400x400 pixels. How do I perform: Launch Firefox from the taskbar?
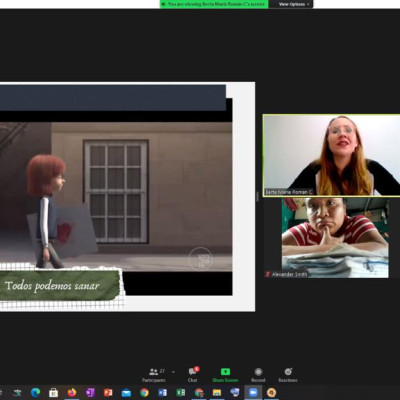point(72,393)
